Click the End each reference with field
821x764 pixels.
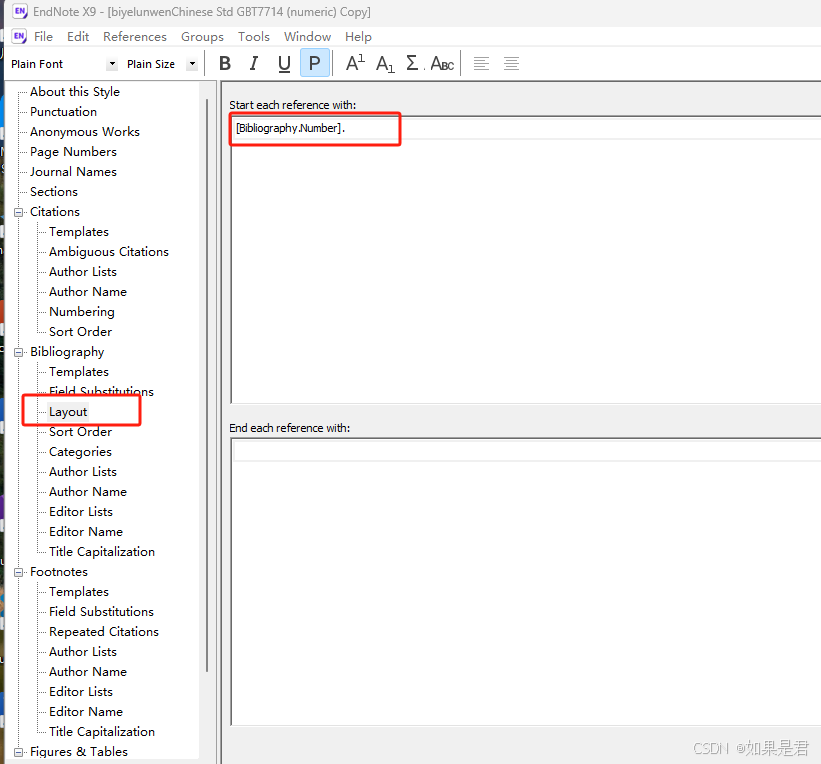pyautogui.click(x=526, y=582)
